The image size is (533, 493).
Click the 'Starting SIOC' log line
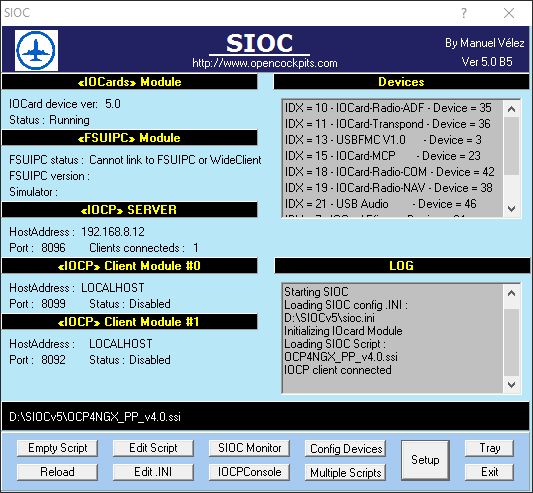[x=316, y=292]
